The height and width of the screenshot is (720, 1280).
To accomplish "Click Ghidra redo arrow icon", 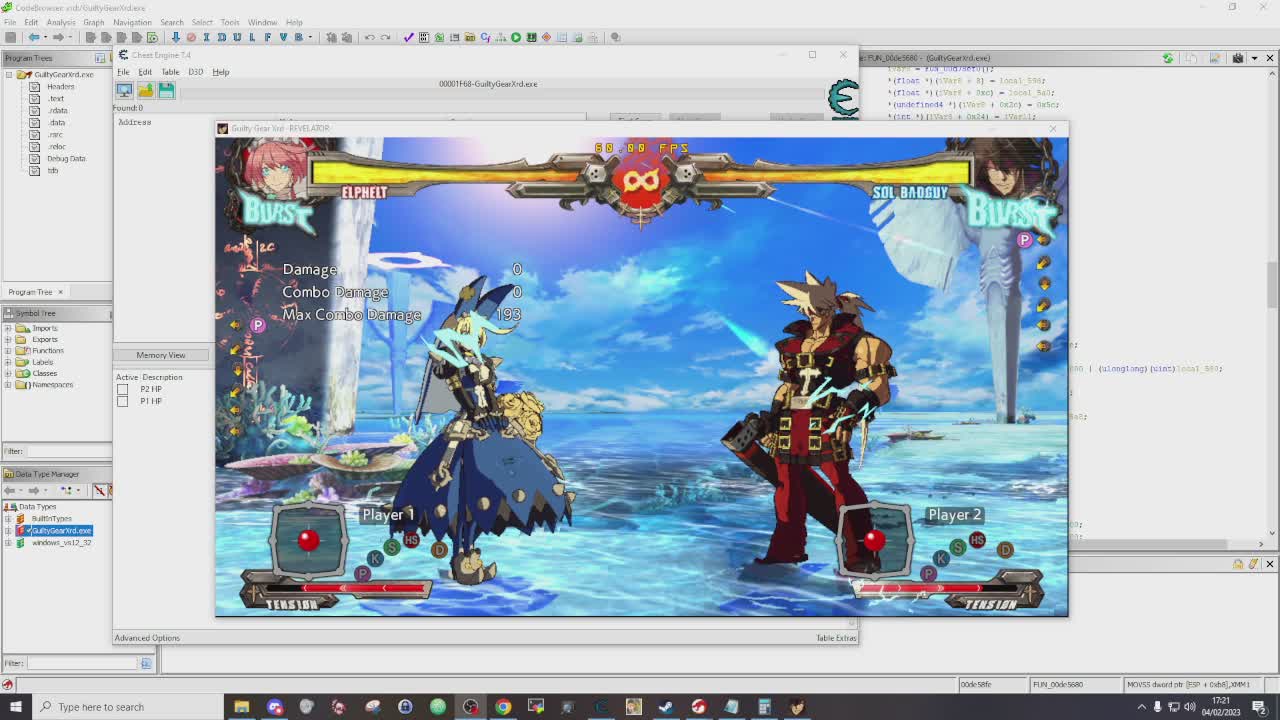I will 385,37.
